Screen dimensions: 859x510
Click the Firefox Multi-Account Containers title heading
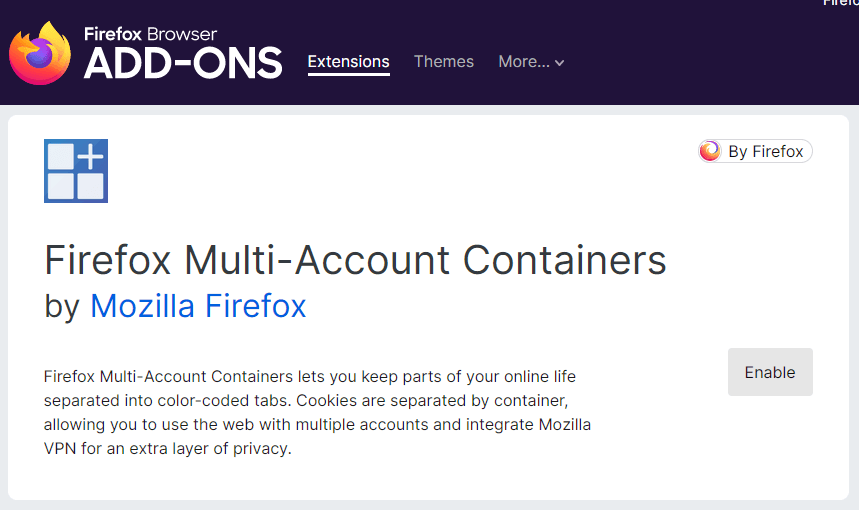(355, 261)
